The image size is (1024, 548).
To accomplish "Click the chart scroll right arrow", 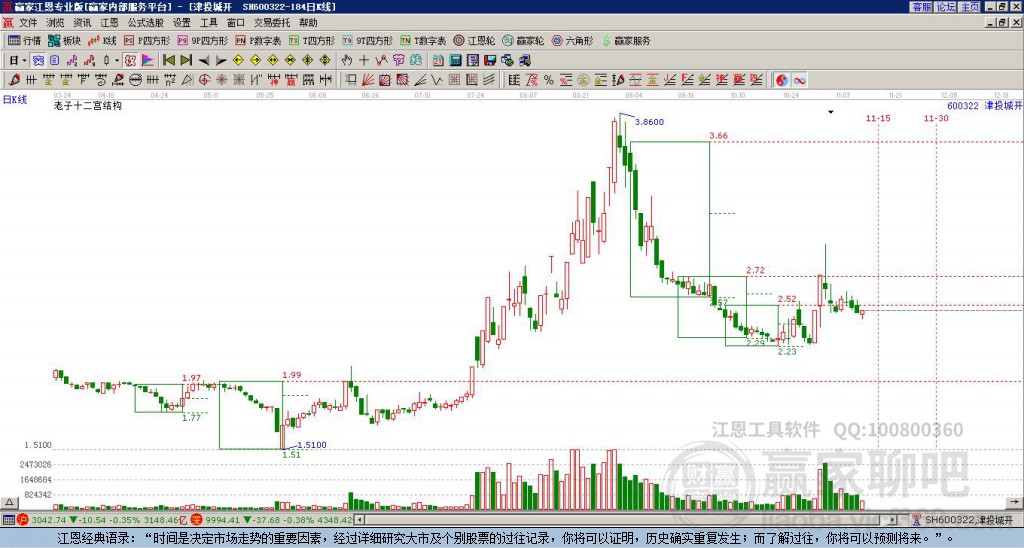I will click(892, 520).
